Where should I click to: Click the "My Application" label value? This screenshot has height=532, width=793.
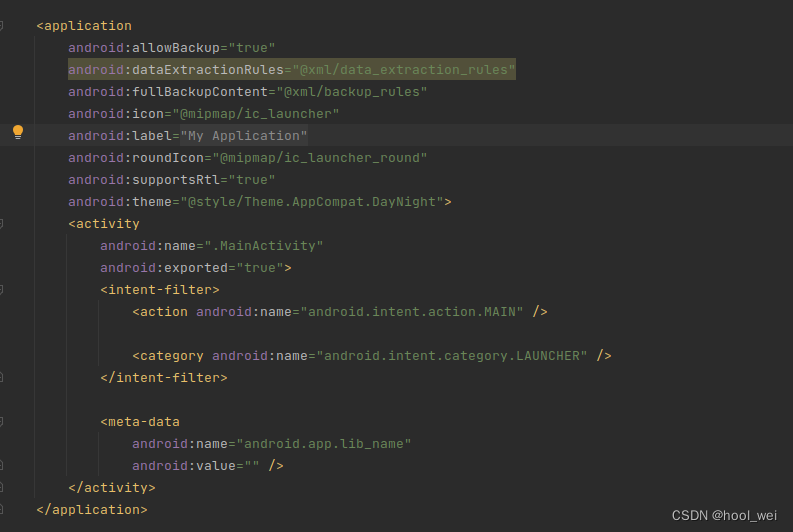tap(244, 136)
